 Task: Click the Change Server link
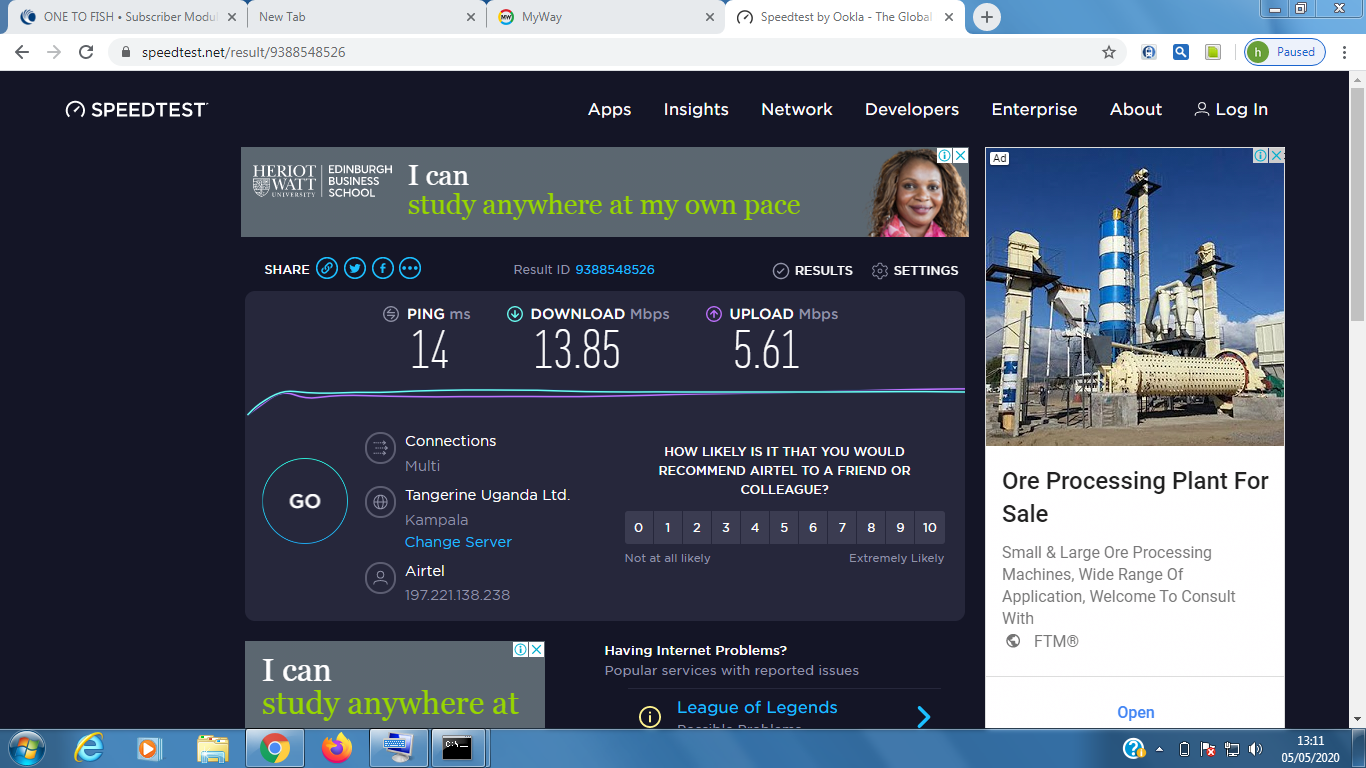coord(458,542)
